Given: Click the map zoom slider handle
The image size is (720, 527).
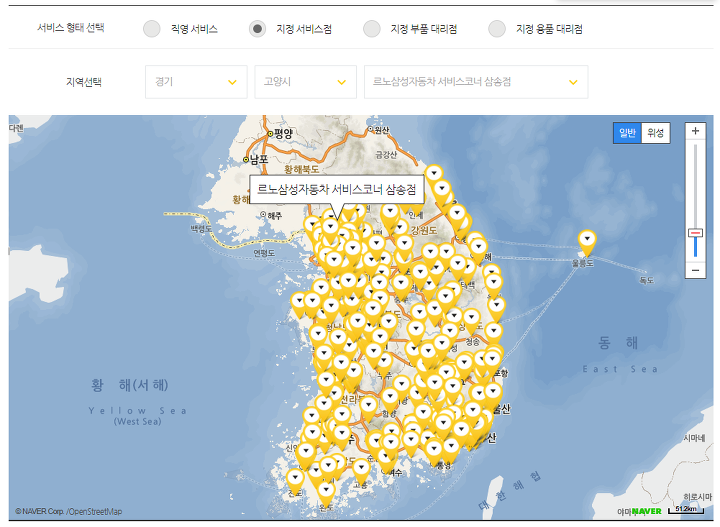Looking at the screenshot, I should 695,233.
